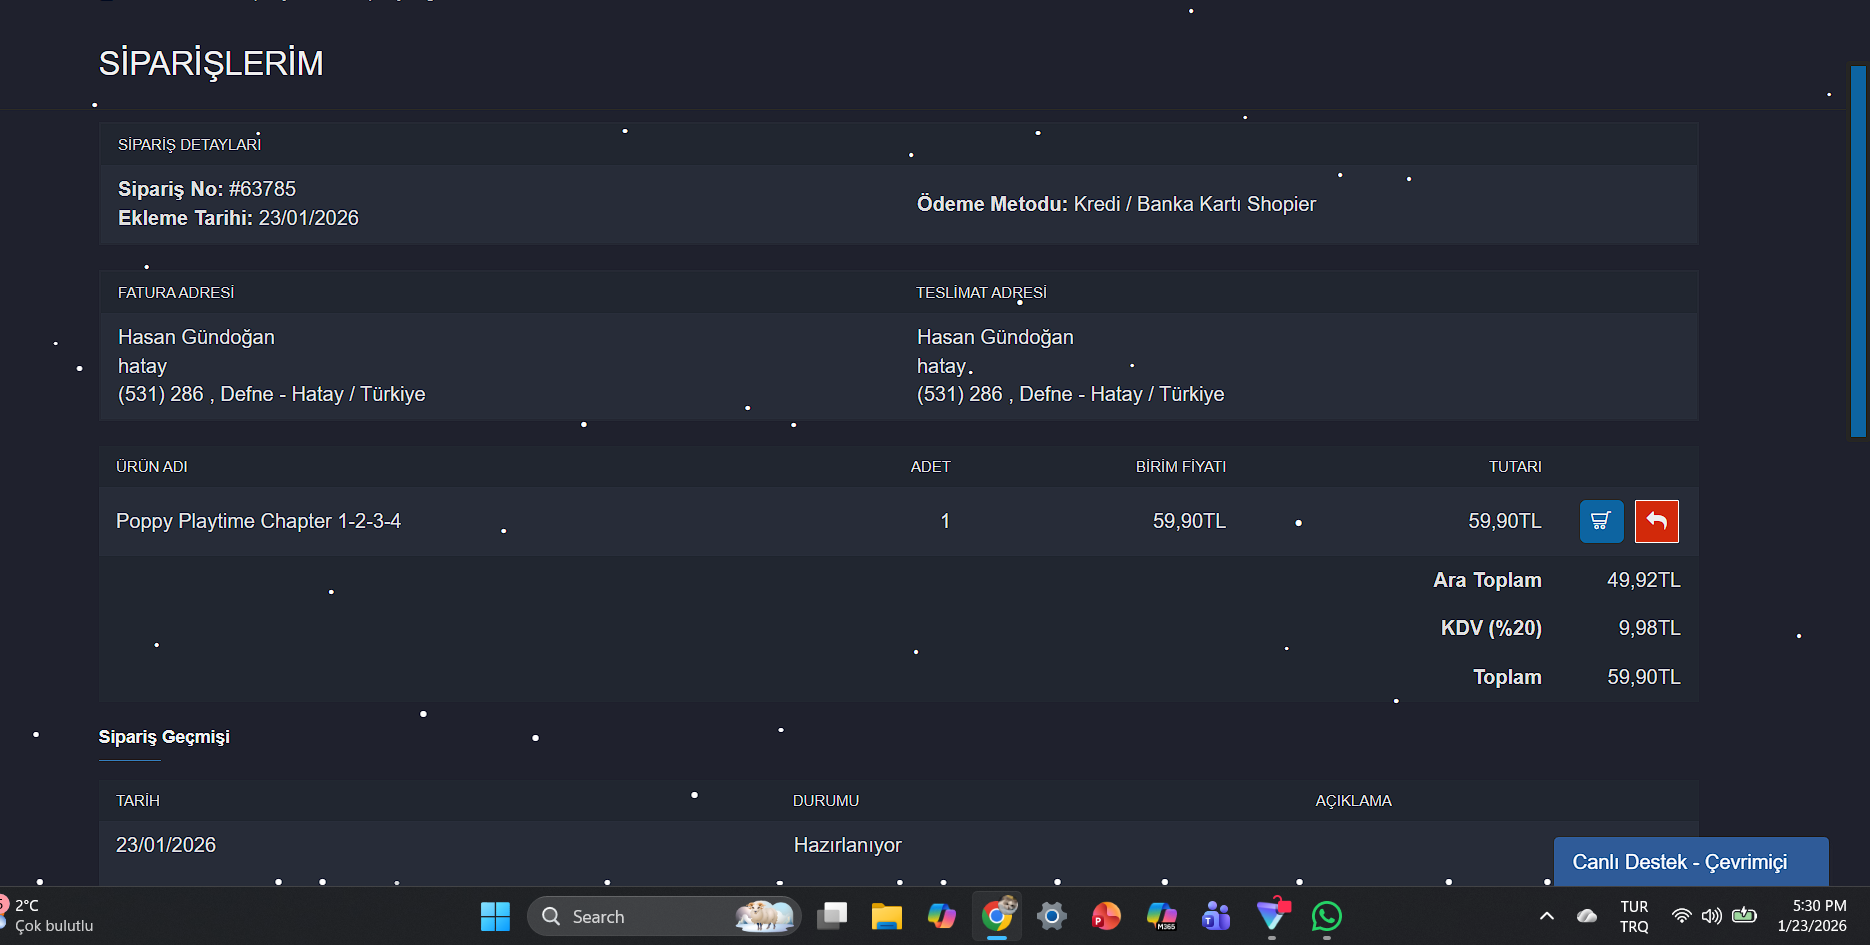This screenshot has height=945, width=1870.
Task: Open the weather widget showing 2°C
Action: (x=48, y=916)
